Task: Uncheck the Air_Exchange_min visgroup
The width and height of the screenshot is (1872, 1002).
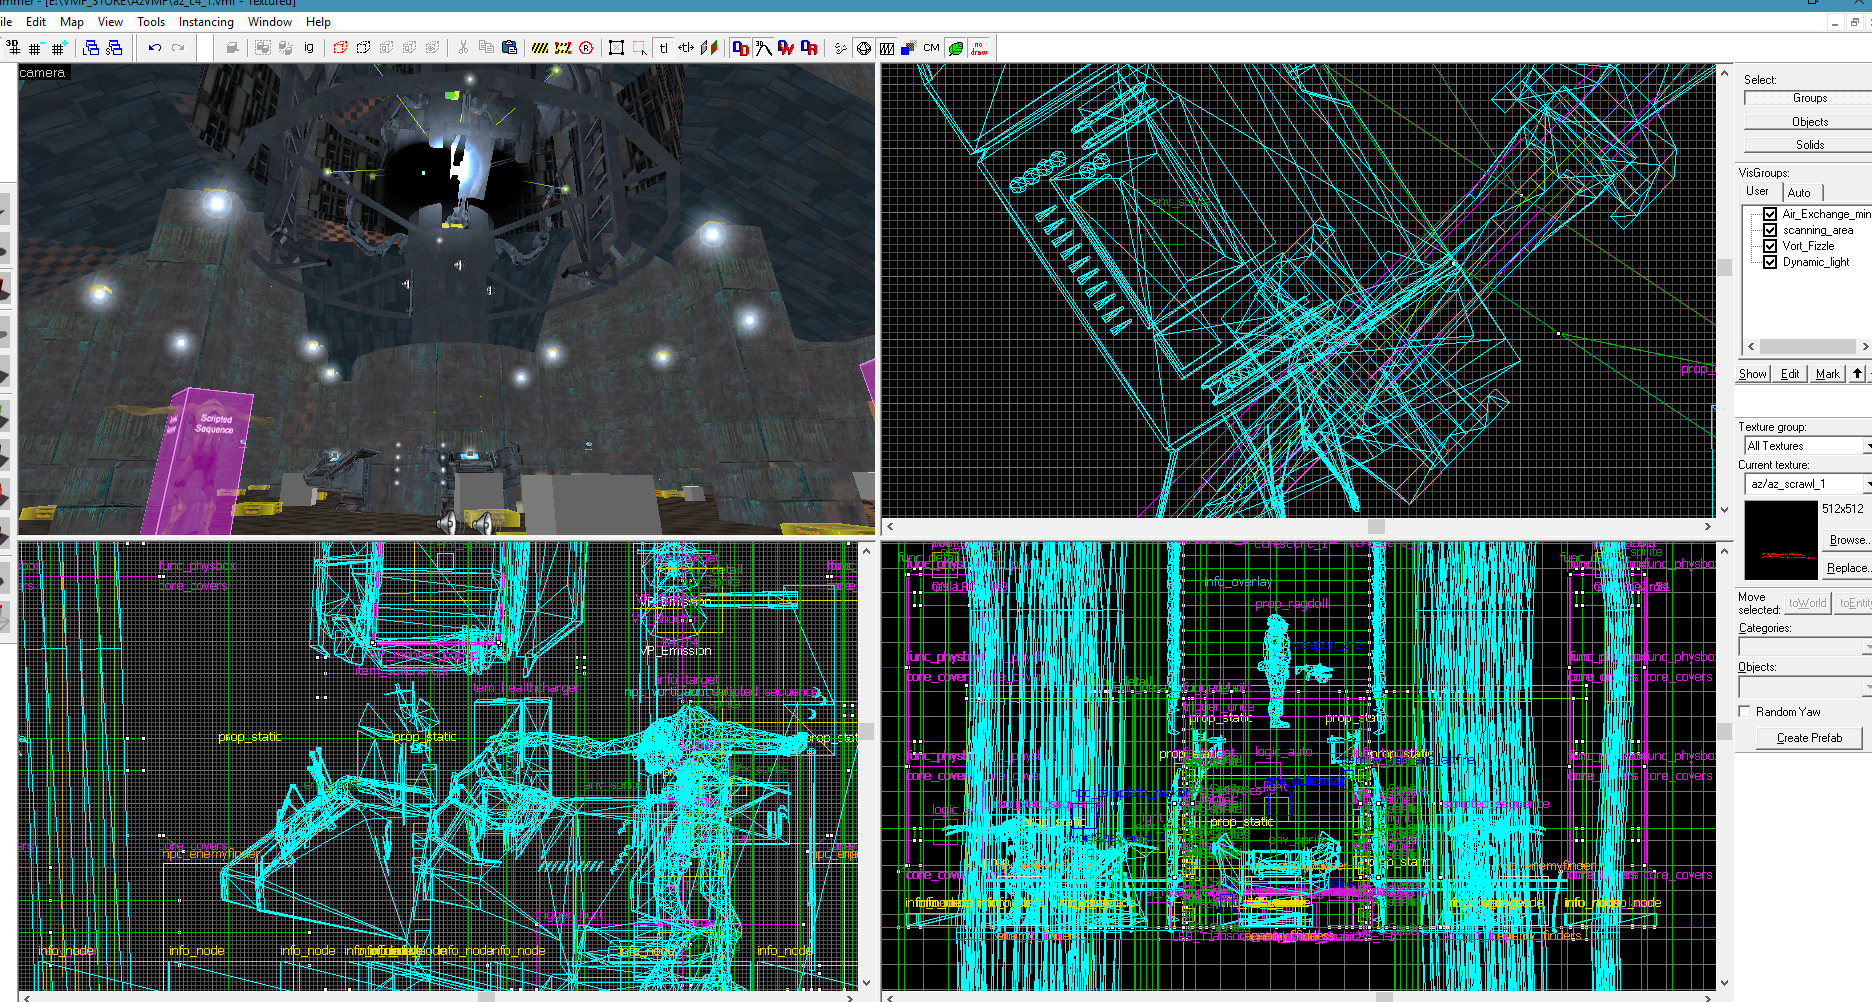Action: pyautogui.click(x=1770, y=214)
